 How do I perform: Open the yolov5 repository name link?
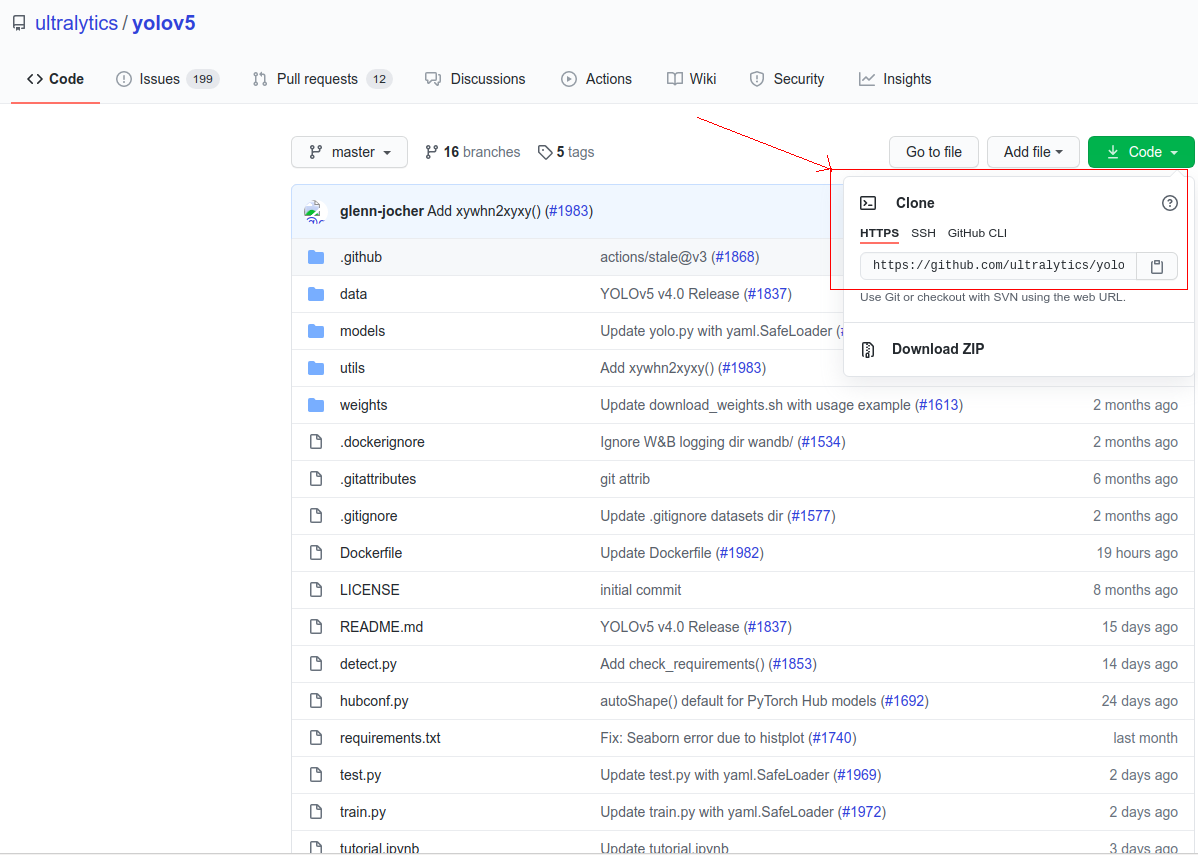164,24
